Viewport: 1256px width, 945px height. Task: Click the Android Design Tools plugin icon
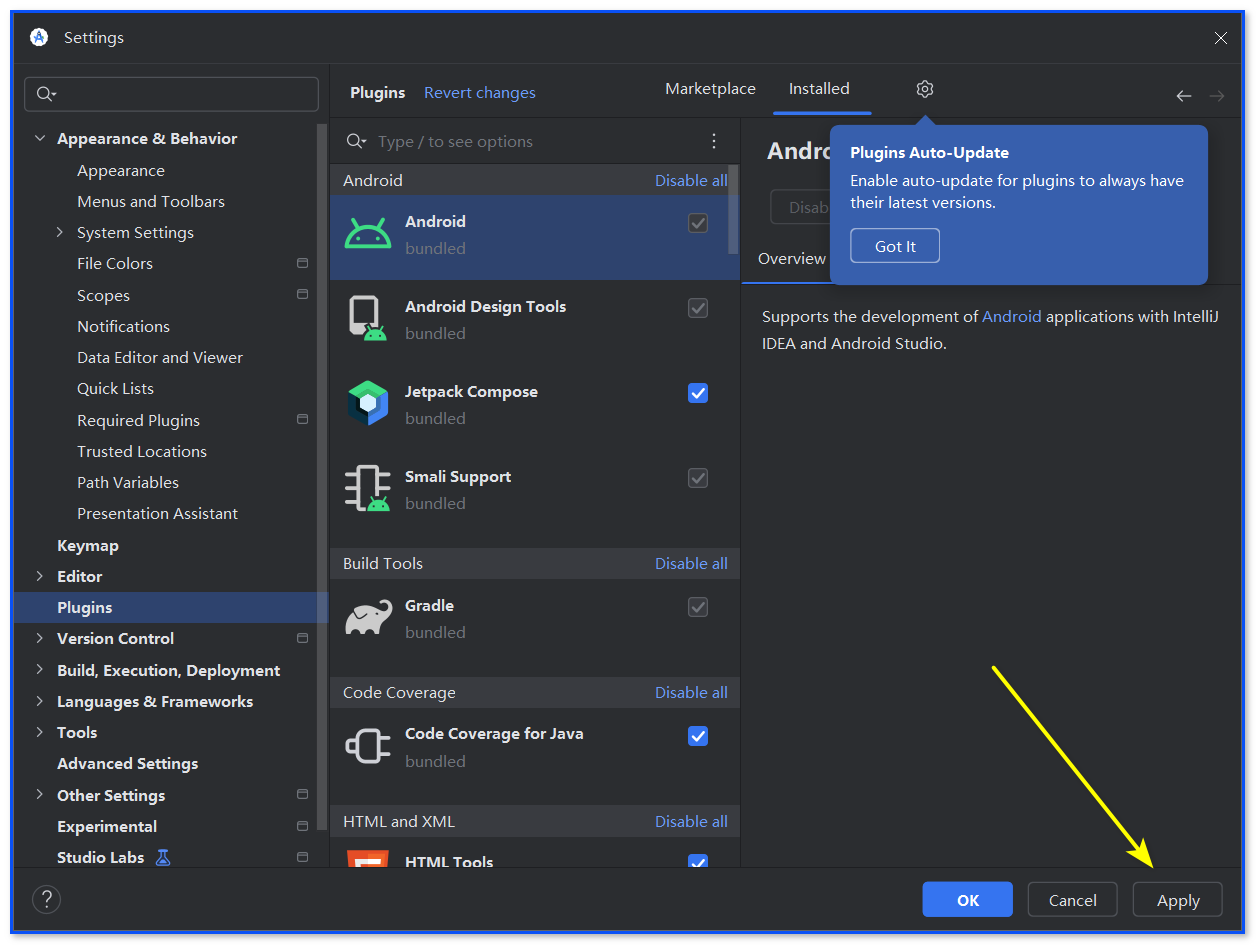pyautogui.click(x=367, y=319)
